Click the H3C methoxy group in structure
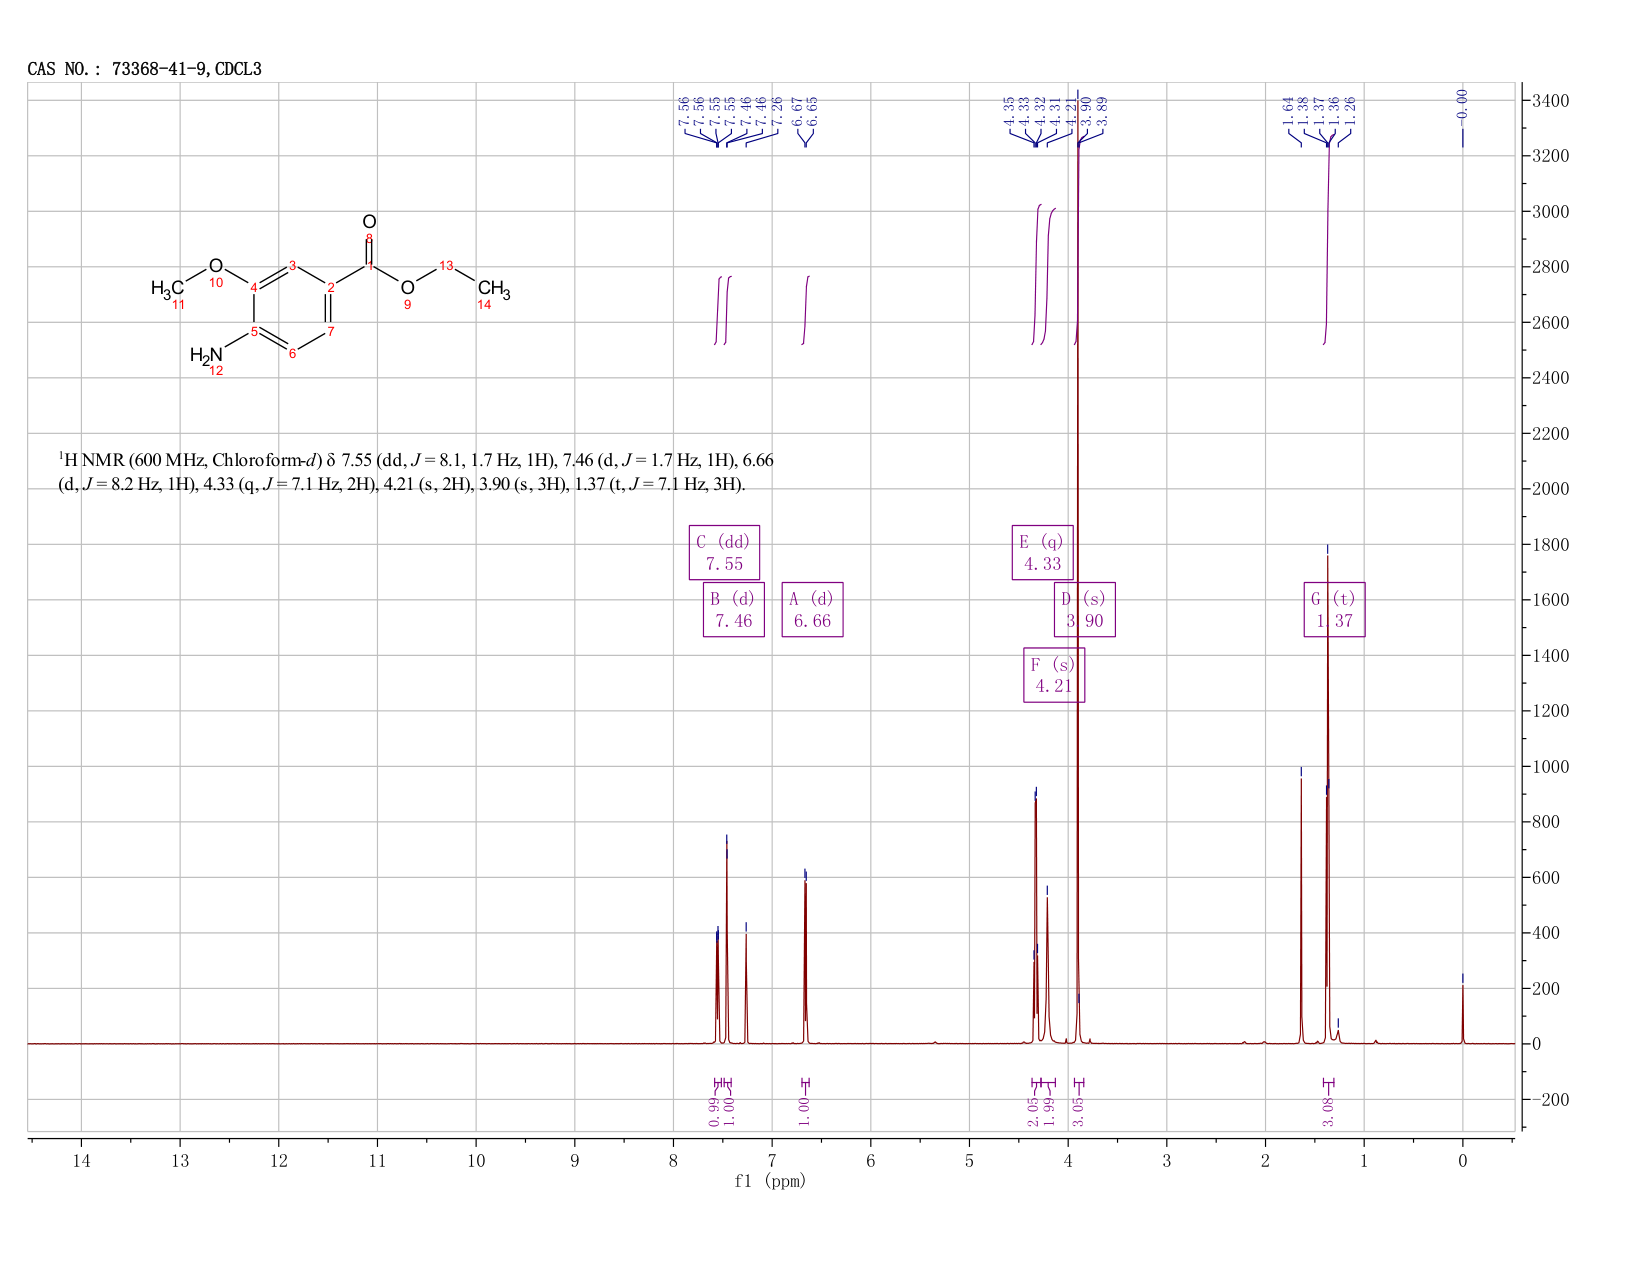Image resolution: width=1650 pixels, height=1275 pixels. [x=167, y=288]
